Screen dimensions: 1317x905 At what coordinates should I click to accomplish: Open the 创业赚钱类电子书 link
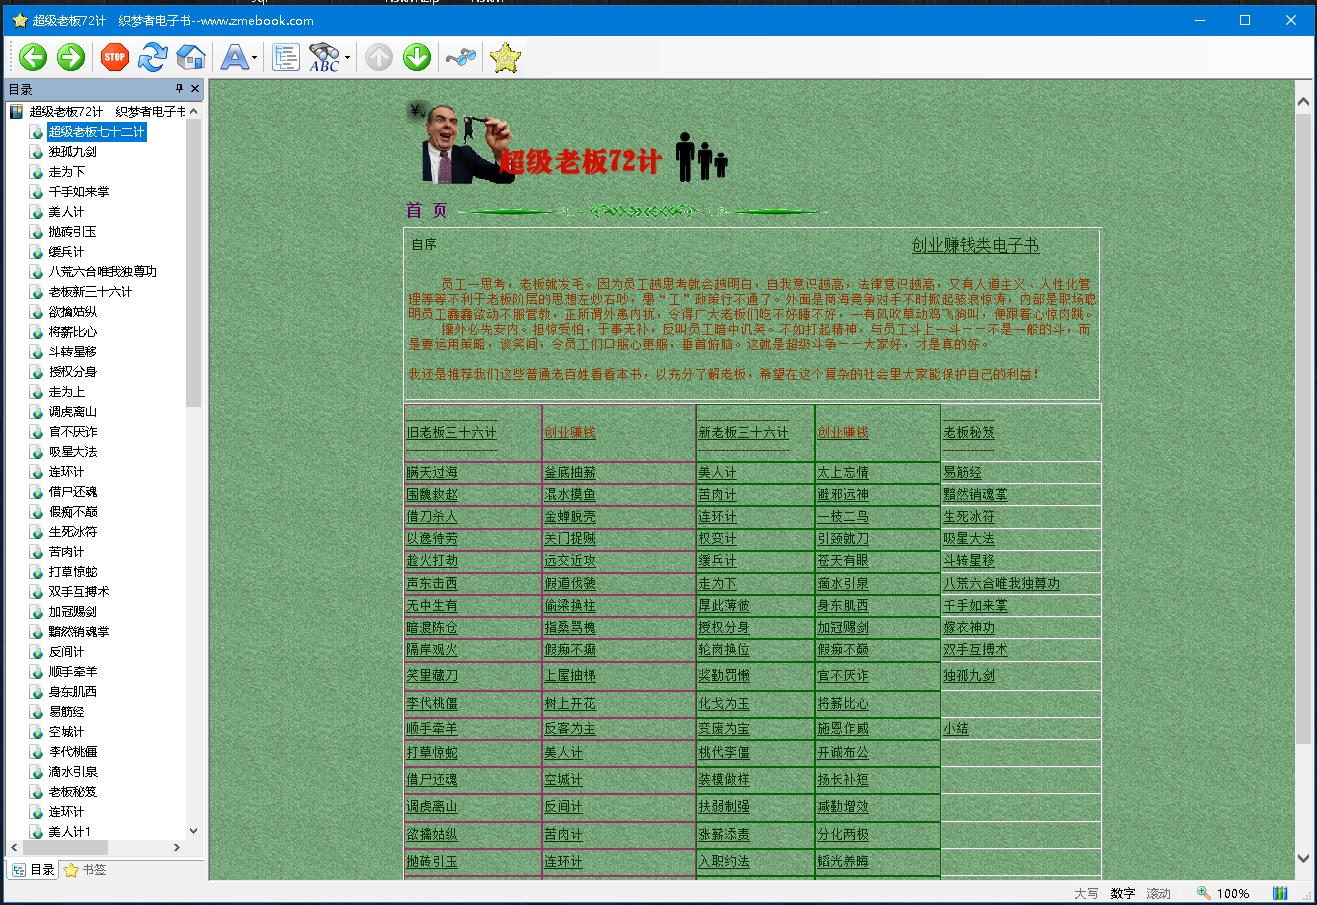pyautogui.click(x=975, y=246)
